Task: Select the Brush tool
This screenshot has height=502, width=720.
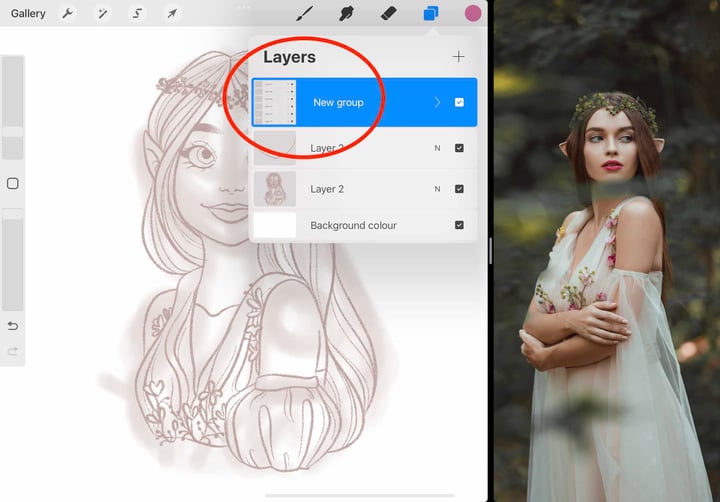Action: click(304, 13)
